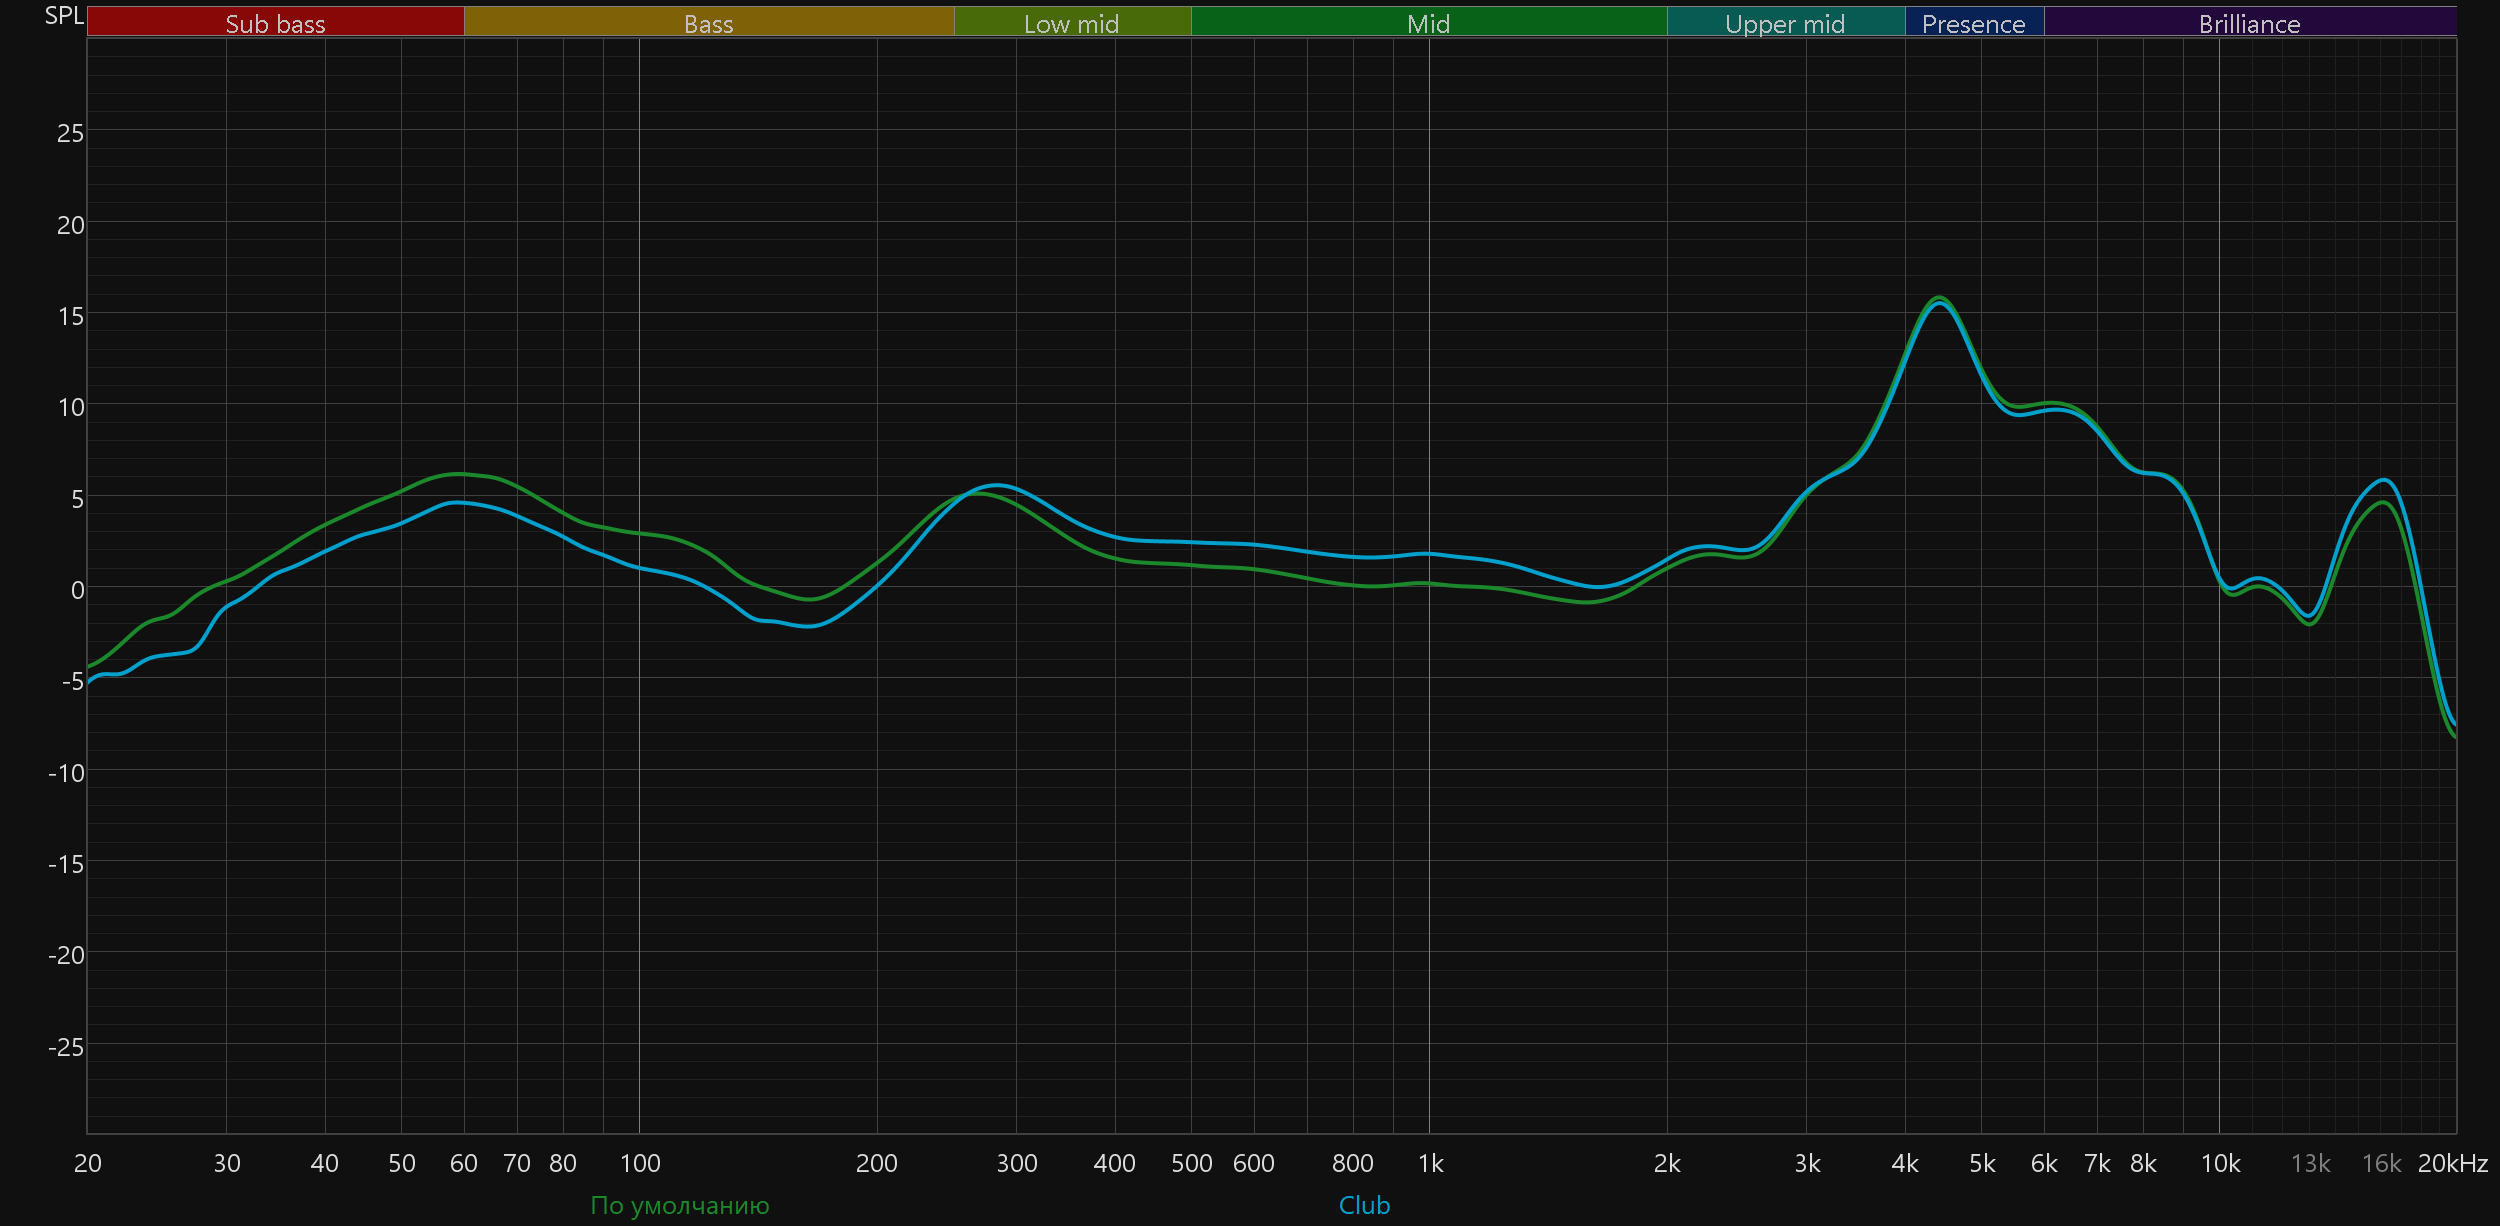Click the SPL axis label

64,16
